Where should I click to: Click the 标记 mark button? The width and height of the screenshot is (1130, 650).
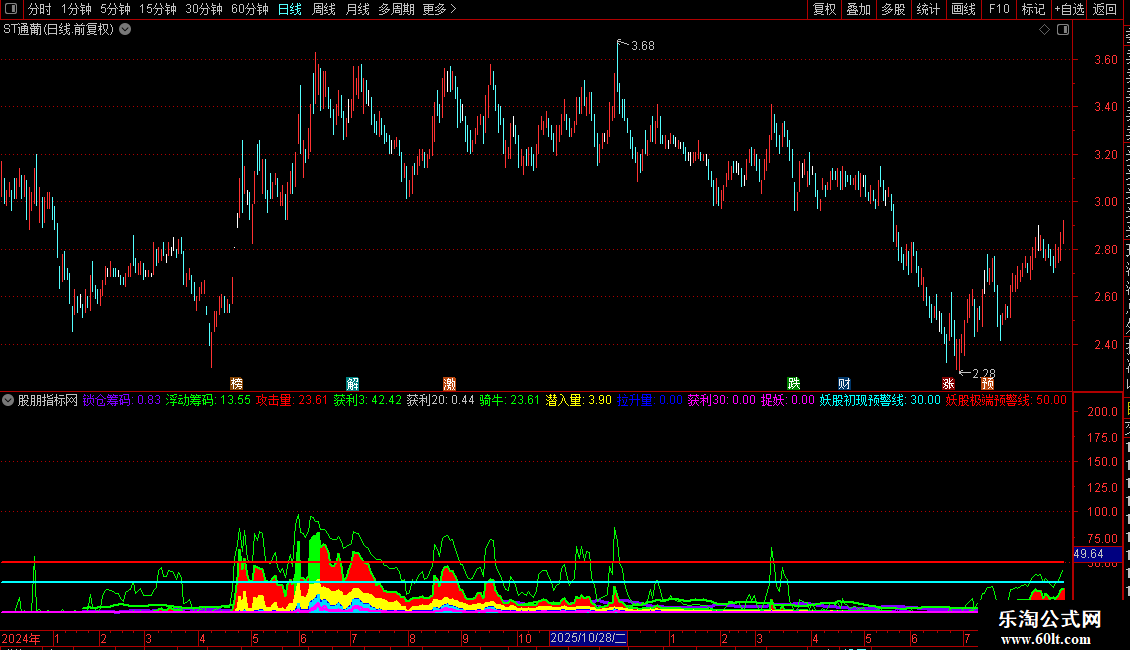point(1033,9)
